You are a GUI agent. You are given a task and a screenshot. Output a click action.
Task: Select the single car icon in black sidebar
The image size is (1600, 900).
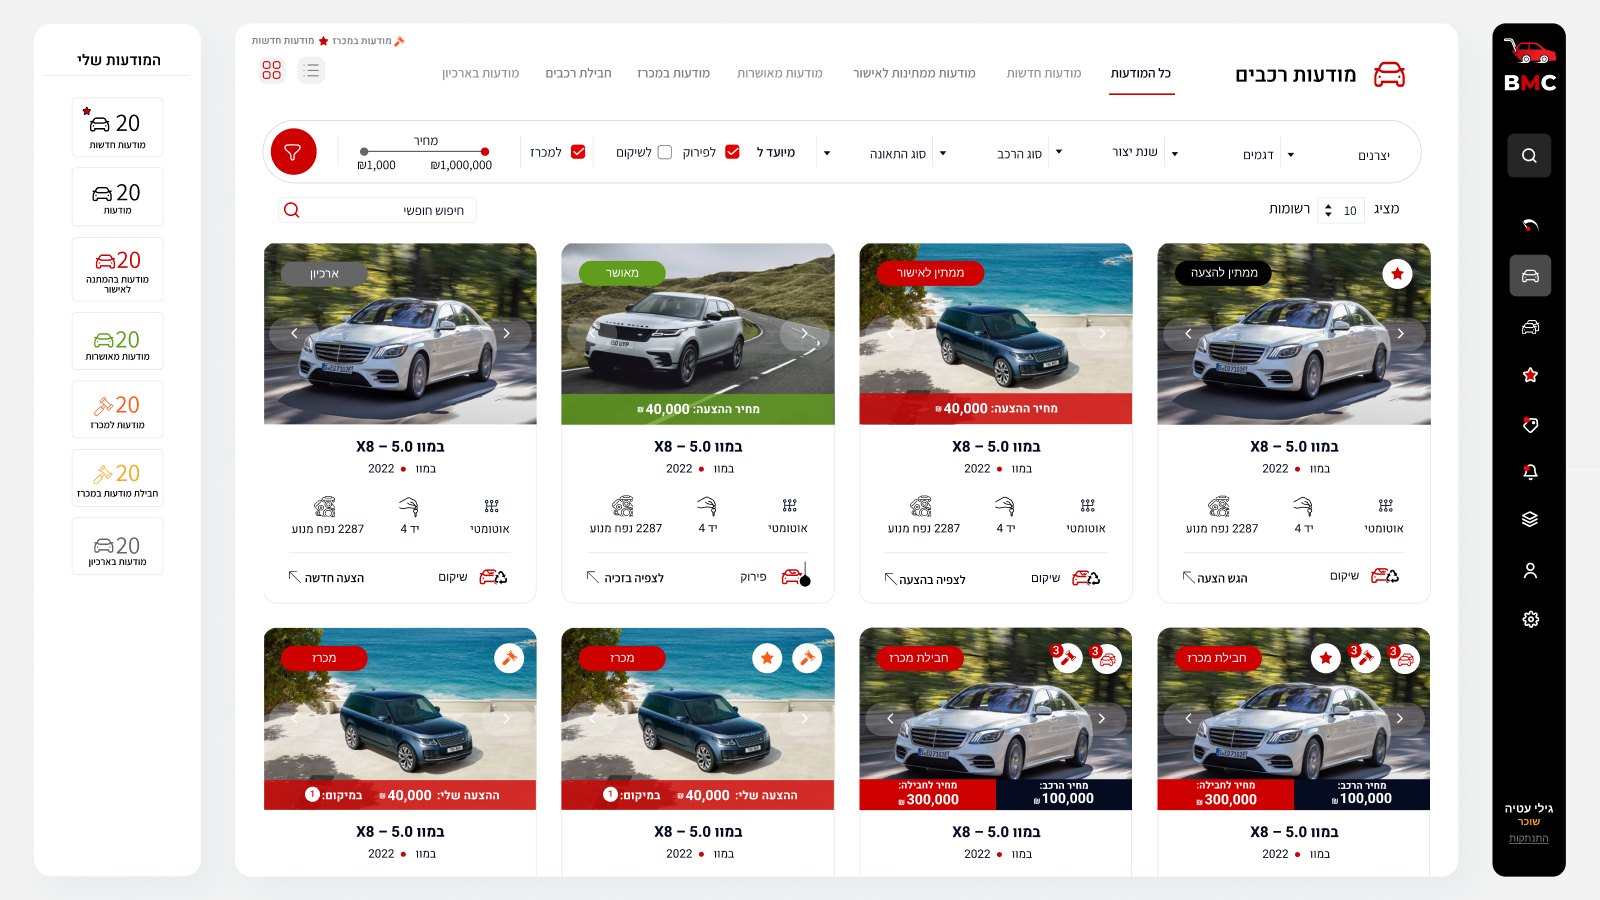point(1530,275)
